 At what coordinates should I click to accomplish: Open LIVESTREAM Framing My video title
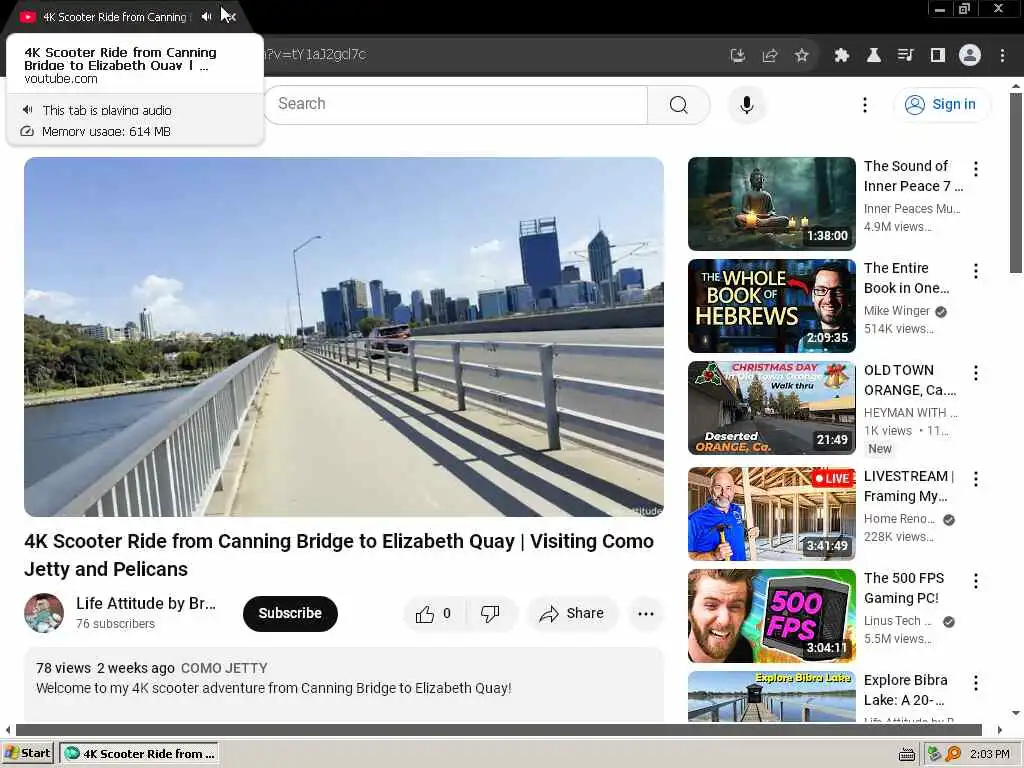[x=908, y=486]
